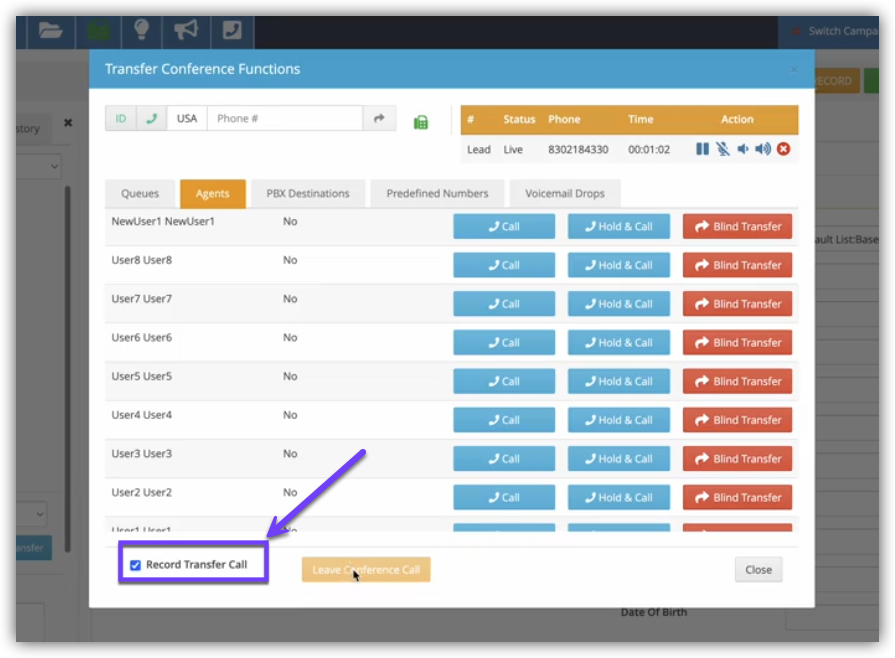Open the PBX Destinations tab

308,193
